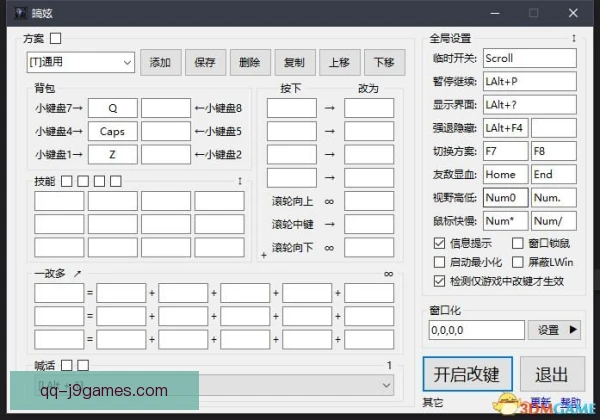Click the 开启改键 button

click(x=468, y=374)
